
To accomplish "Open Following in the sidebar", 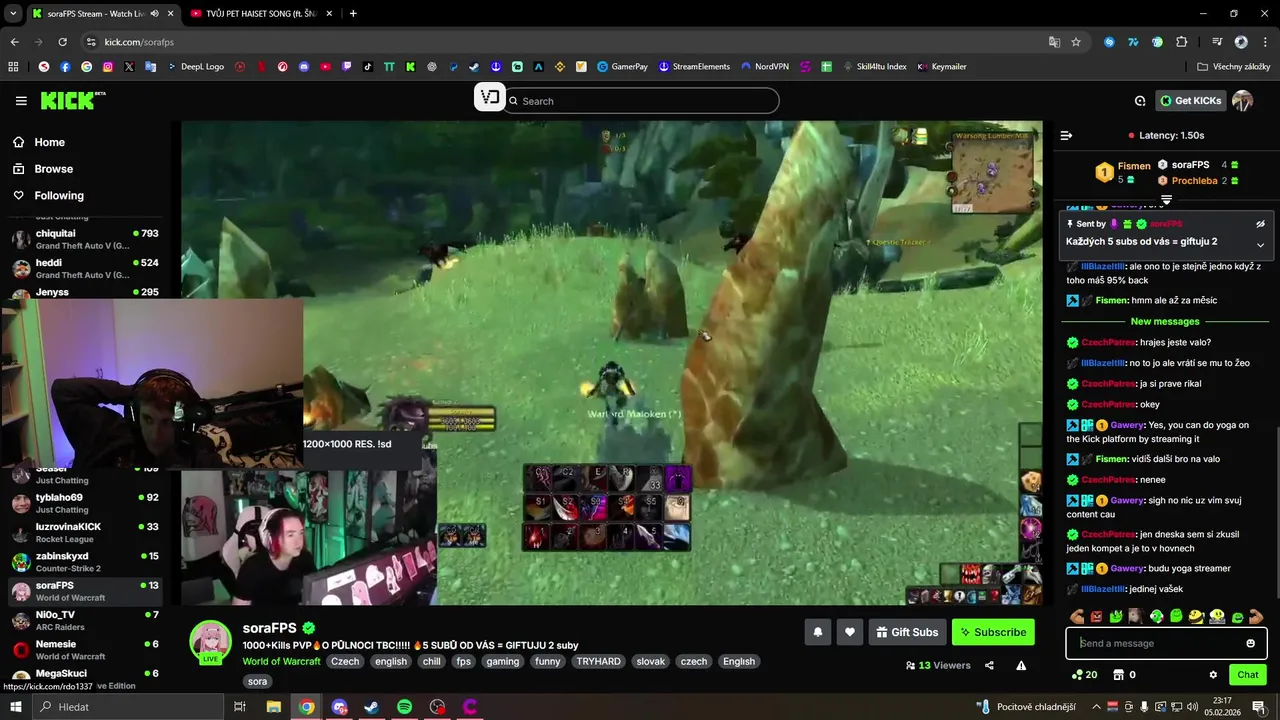I will (59, 196).
